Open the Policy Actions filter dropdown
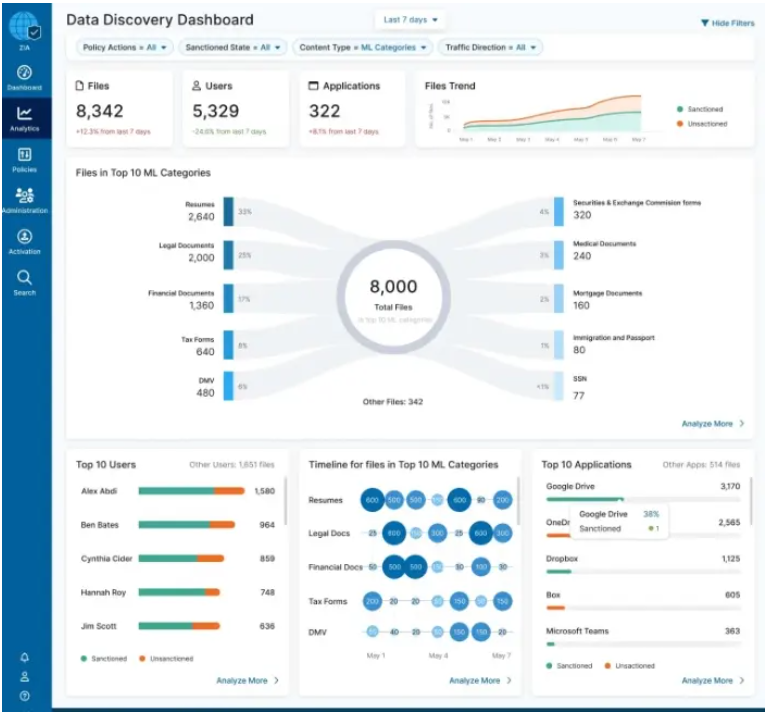Viewport: 771px width, 717px height. [124, 47]
